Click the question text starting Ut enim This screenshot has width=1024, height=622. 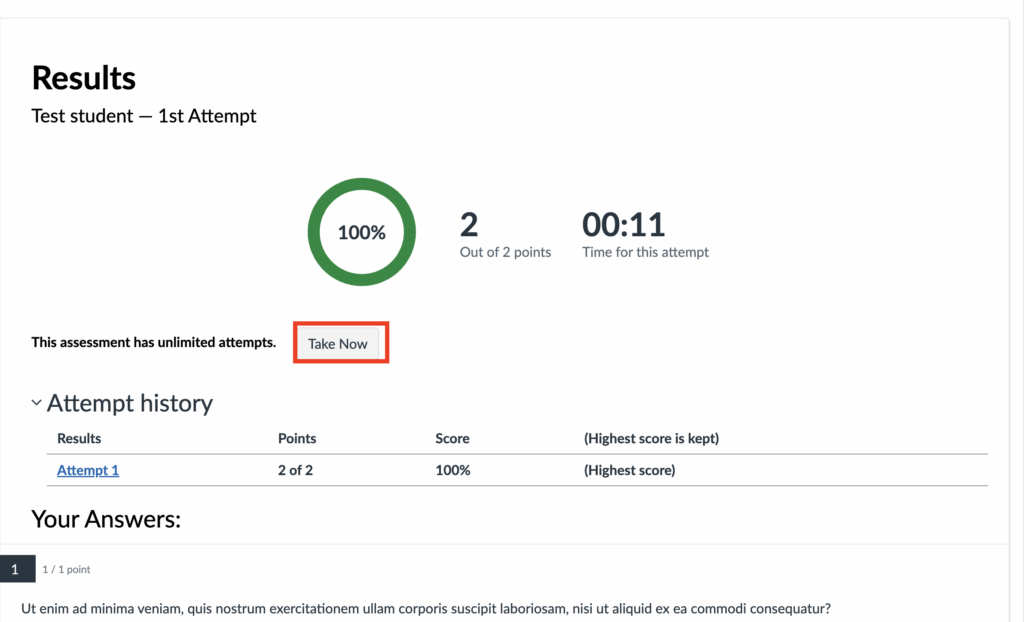pyautogui.click(x=426, y=608)
